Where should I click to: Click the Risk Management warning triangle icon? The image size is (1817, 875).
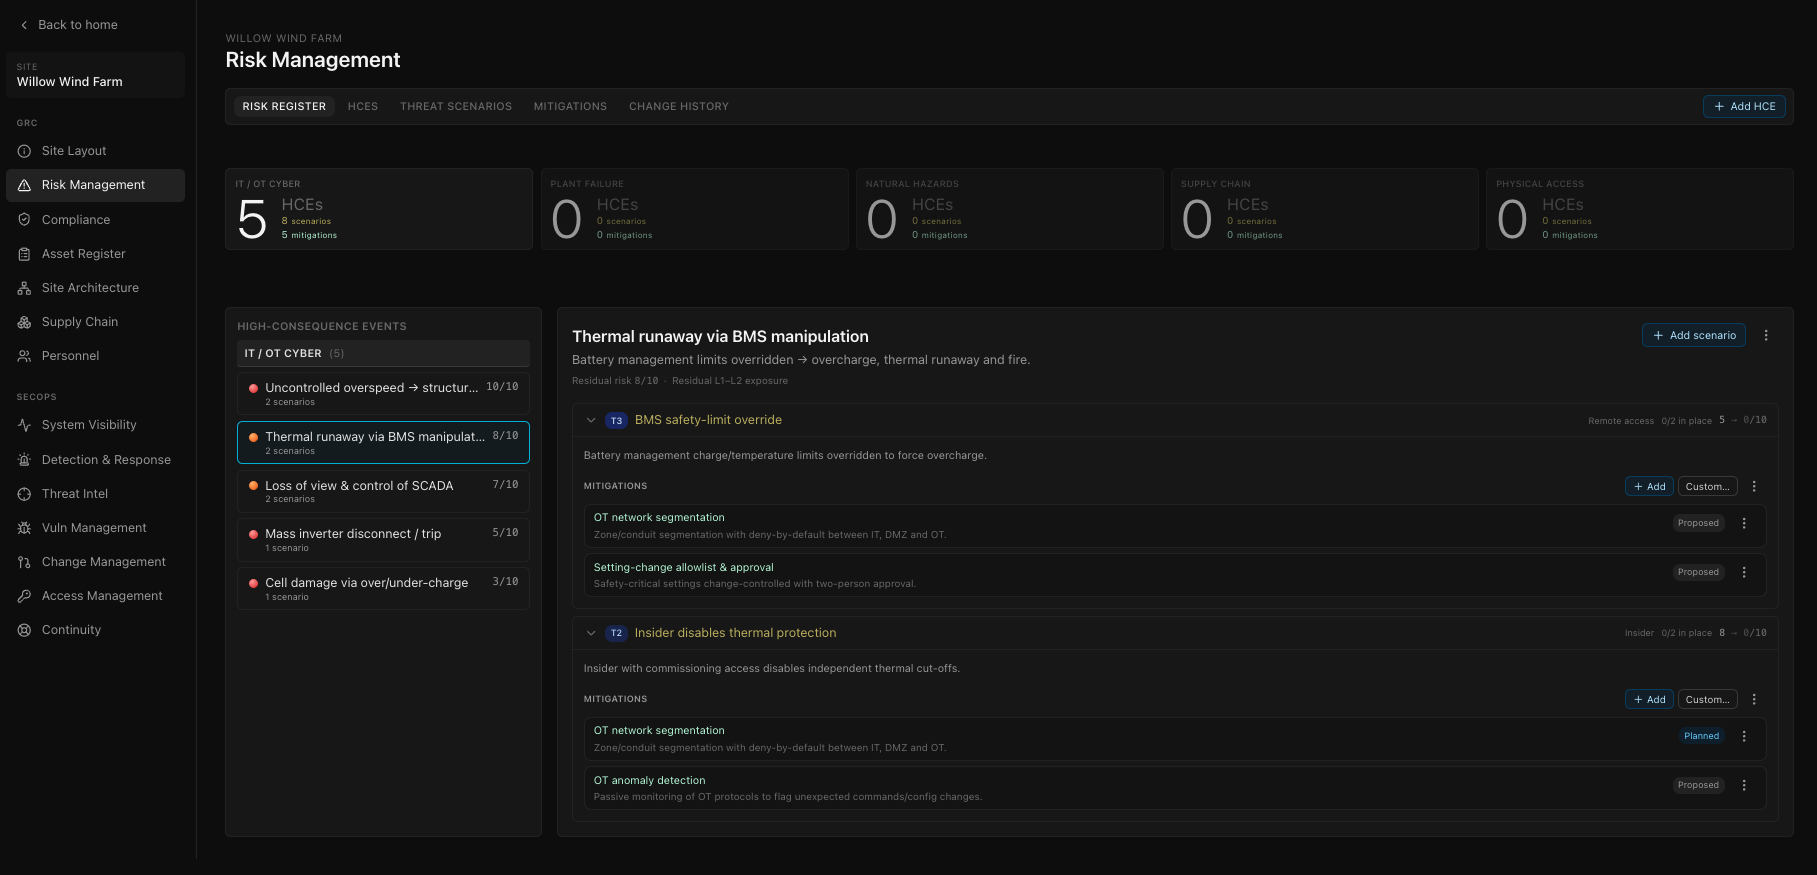pos(24,185)
